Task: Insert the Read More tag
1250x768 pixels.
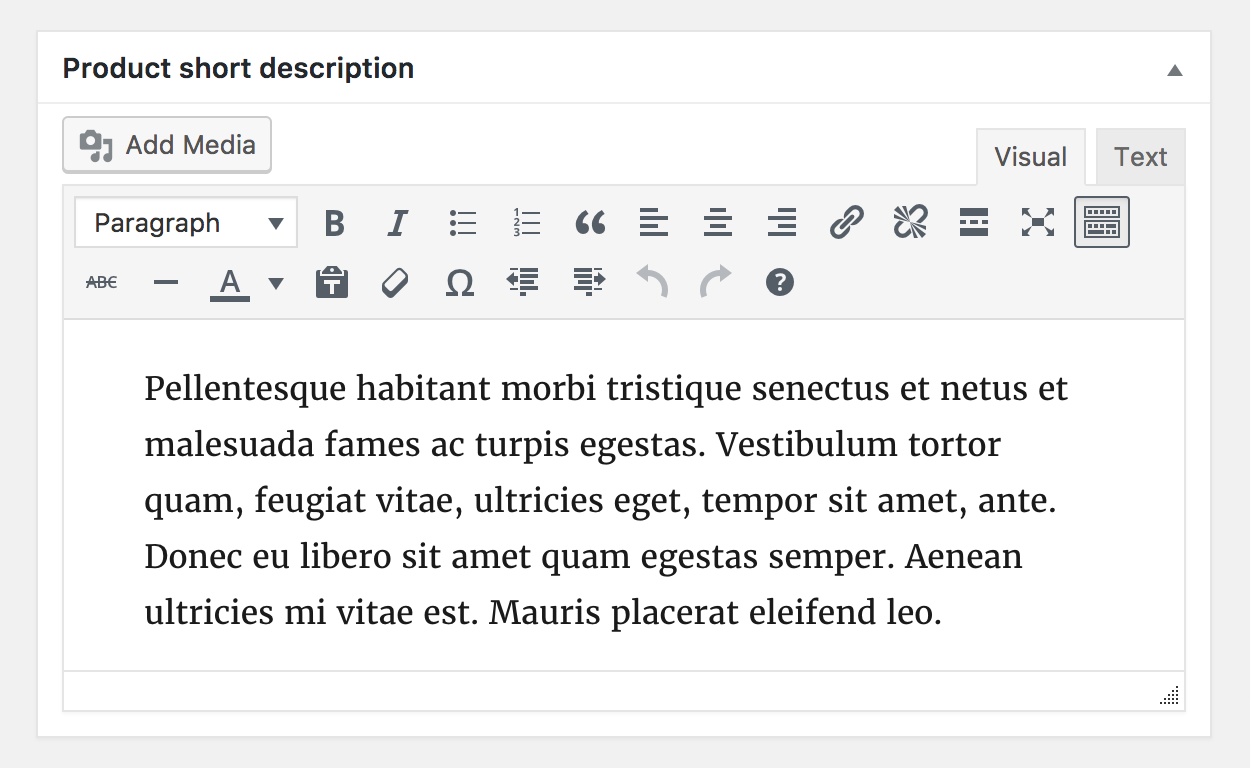Action: (x=973, y=222)
